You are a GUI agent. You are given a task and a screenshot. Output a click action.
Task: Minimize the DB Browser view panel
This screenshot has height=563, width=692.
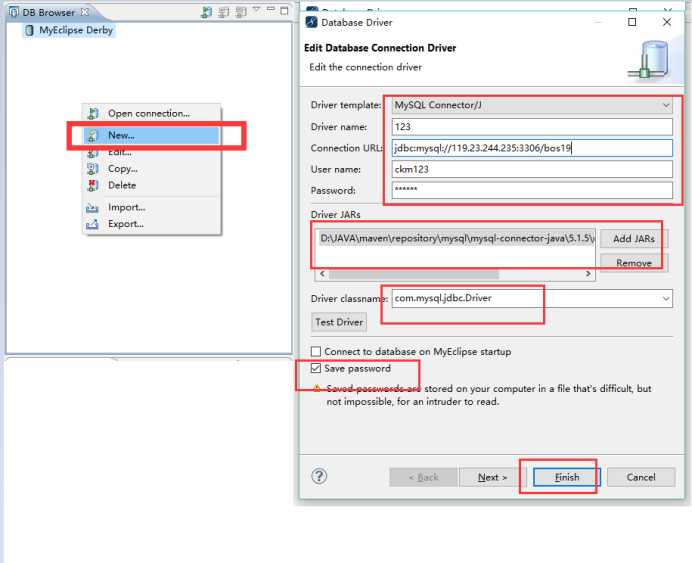point(271,9)
